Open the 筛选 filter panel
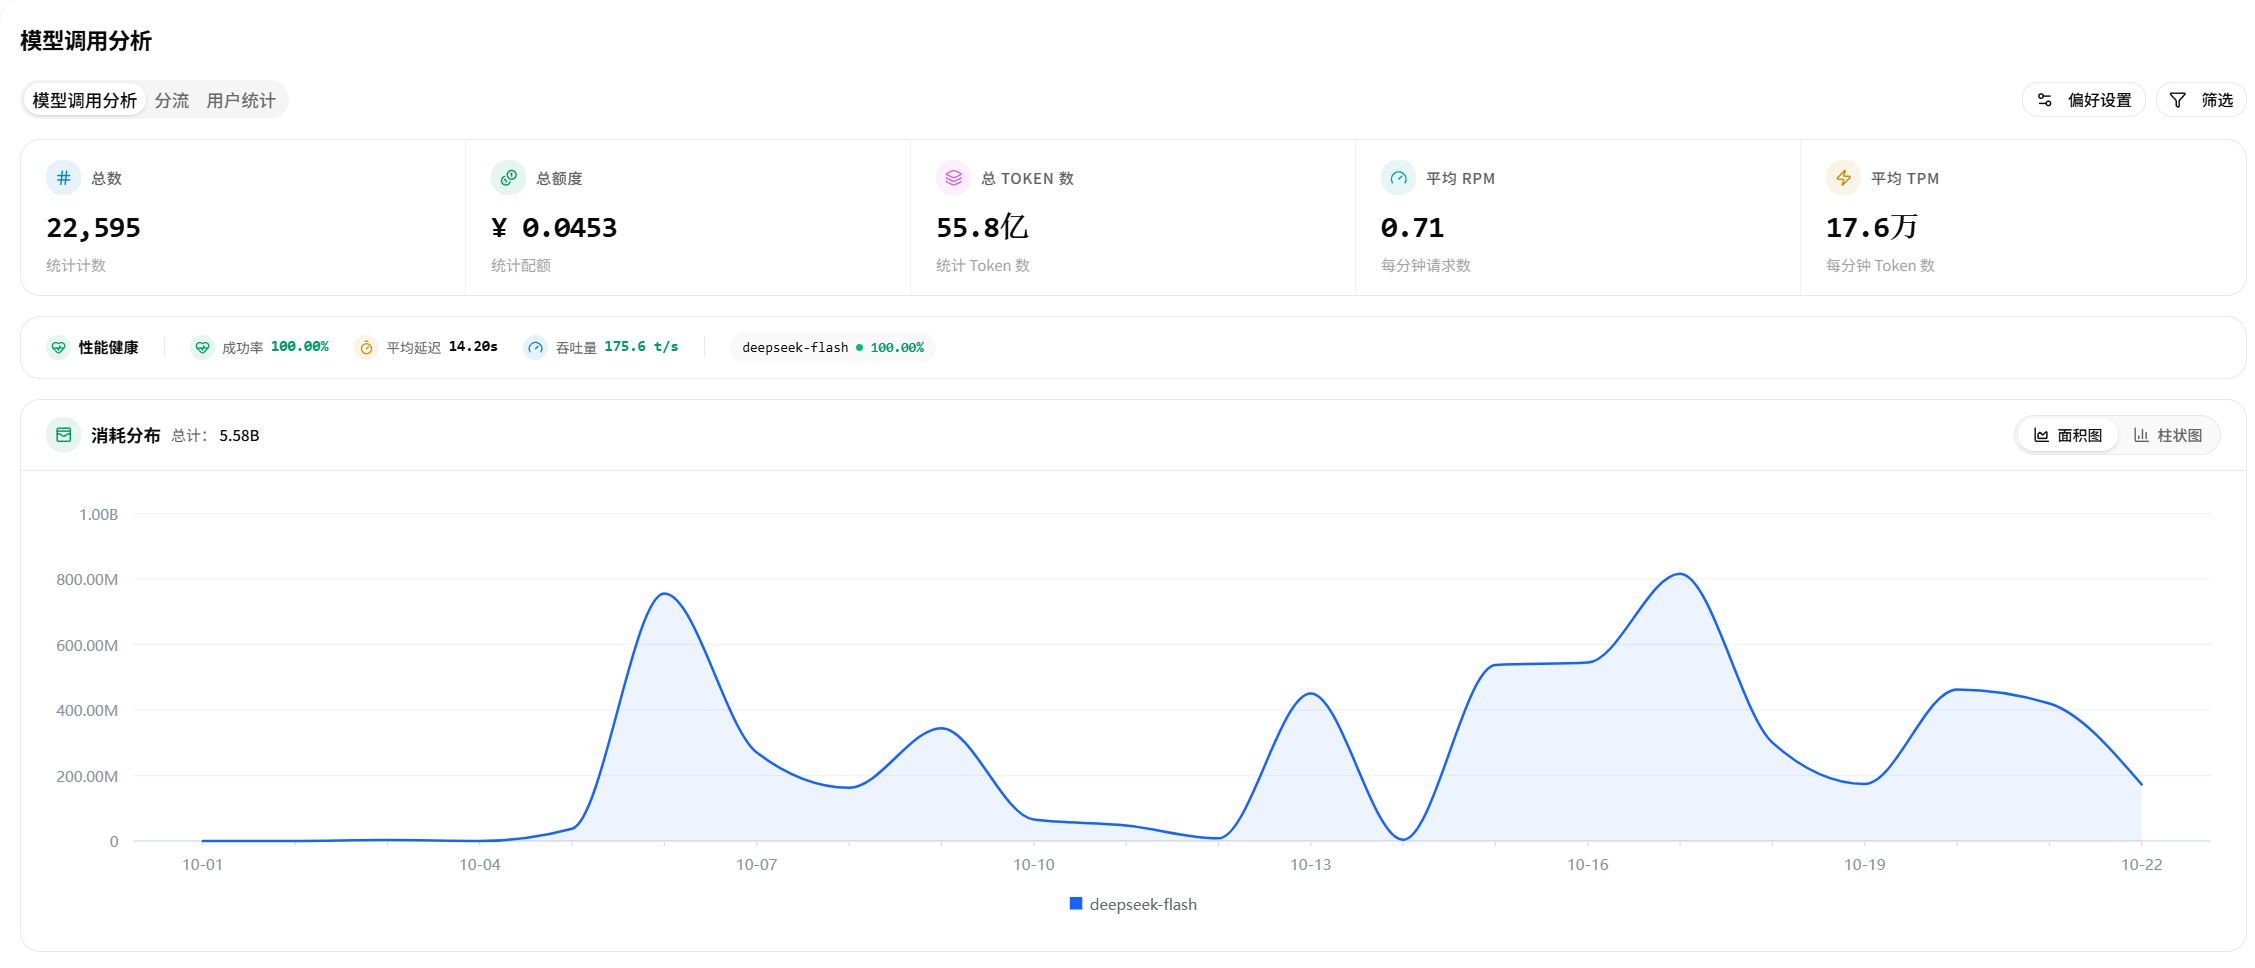Image resolution: width=2255 pixels, height=968 pixels. pos(2201,100)
